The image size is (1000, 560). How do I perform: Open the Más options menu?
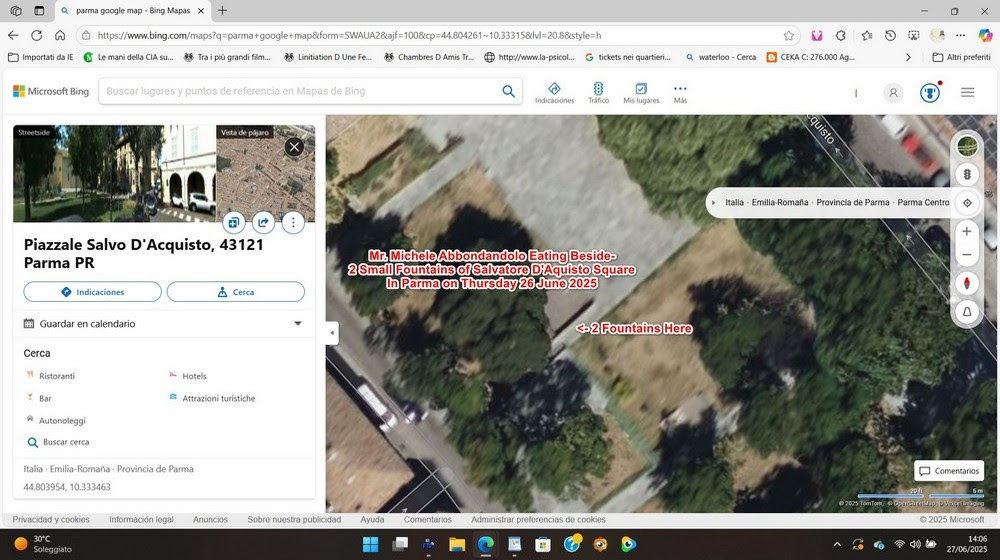[x=680, y=92]
